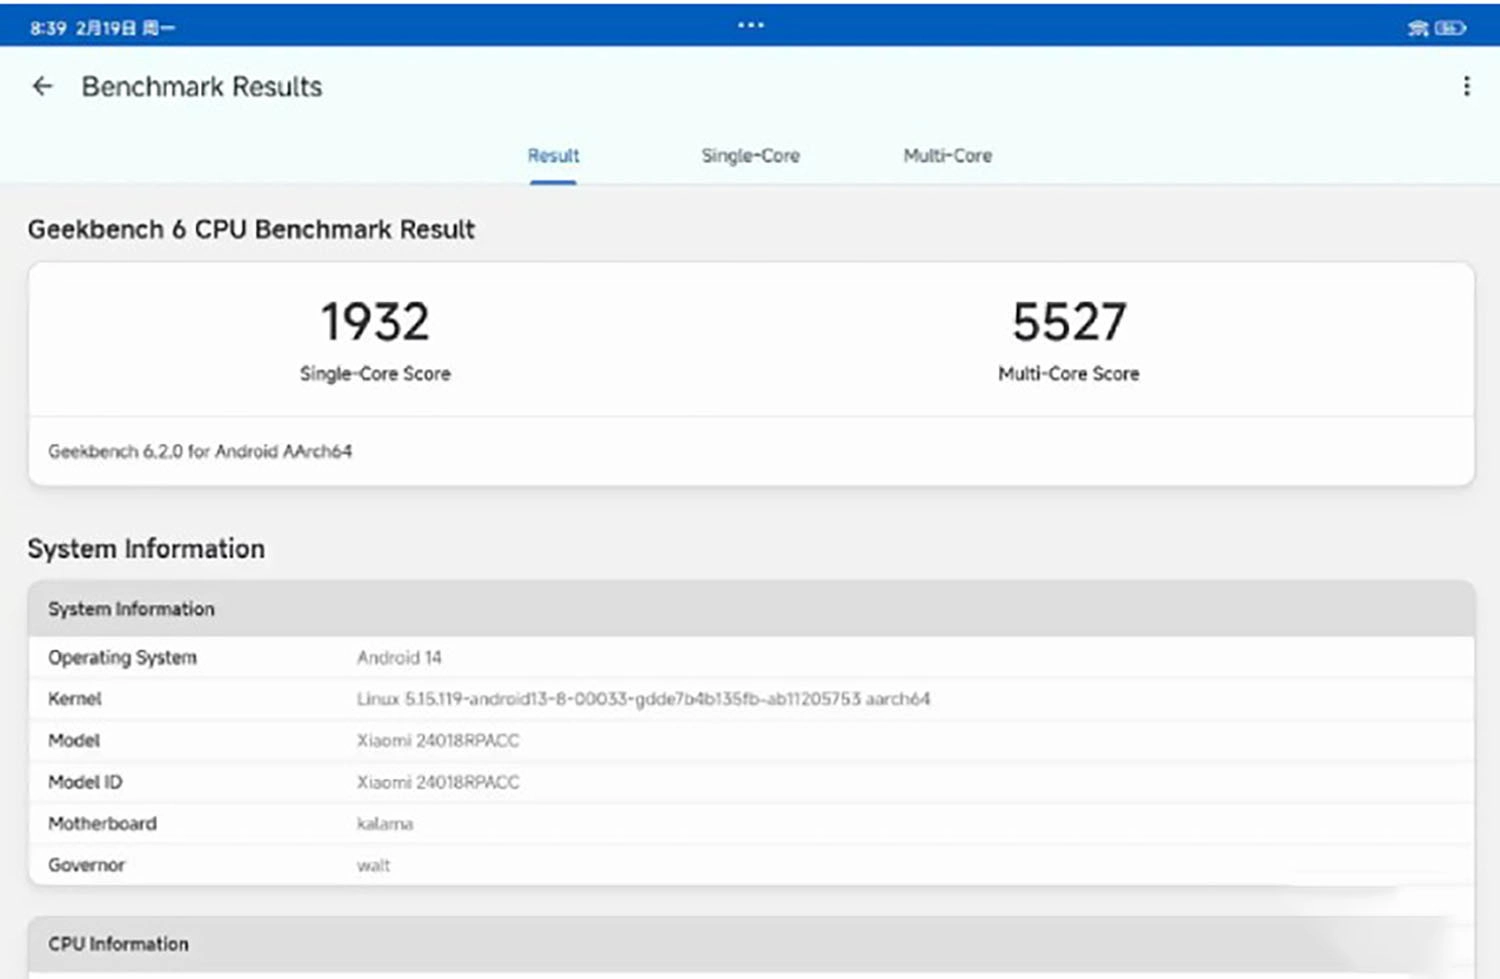The image size is (1500, 979).
Task: Tap the Linux kernel version string
Action: click(643, 699)
